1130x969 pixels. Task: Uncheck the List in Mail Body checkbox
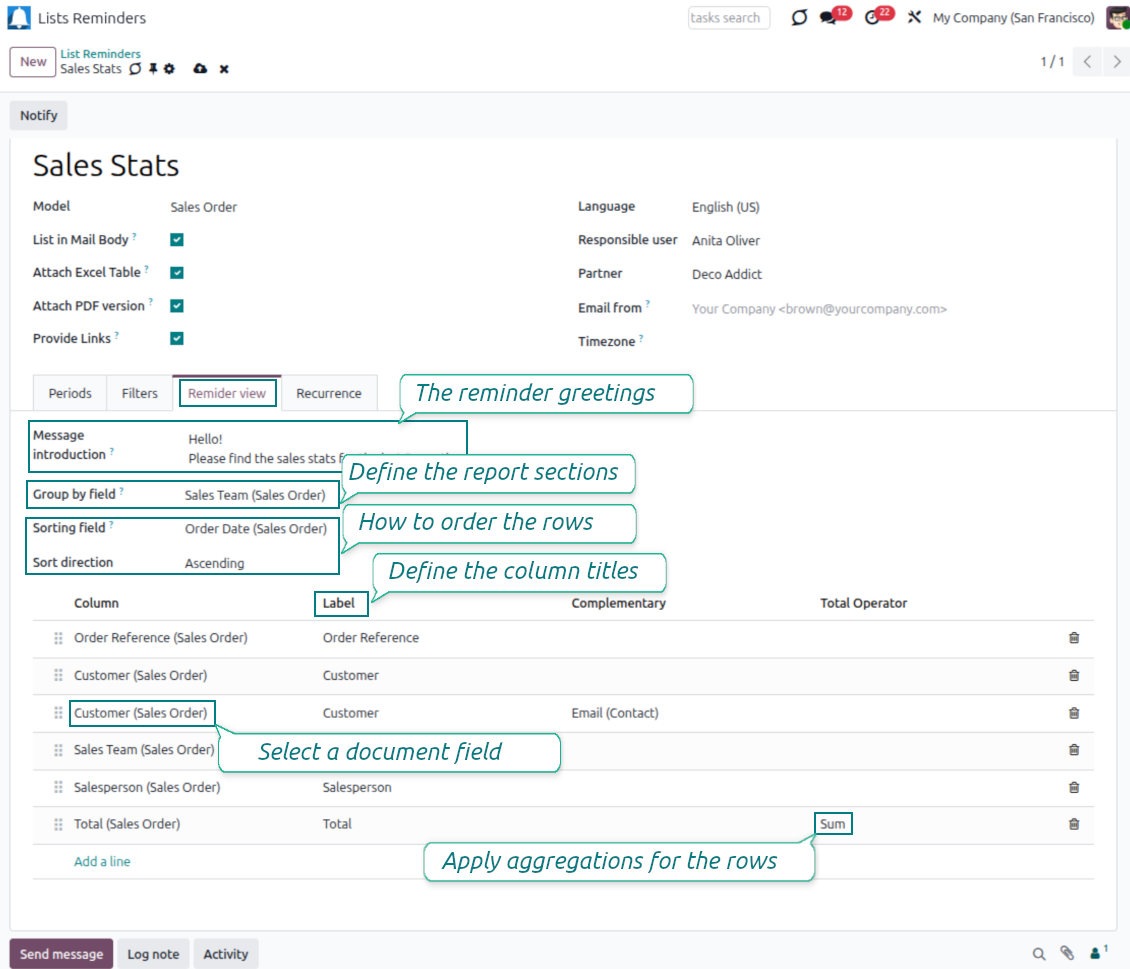tap(177, 240)
